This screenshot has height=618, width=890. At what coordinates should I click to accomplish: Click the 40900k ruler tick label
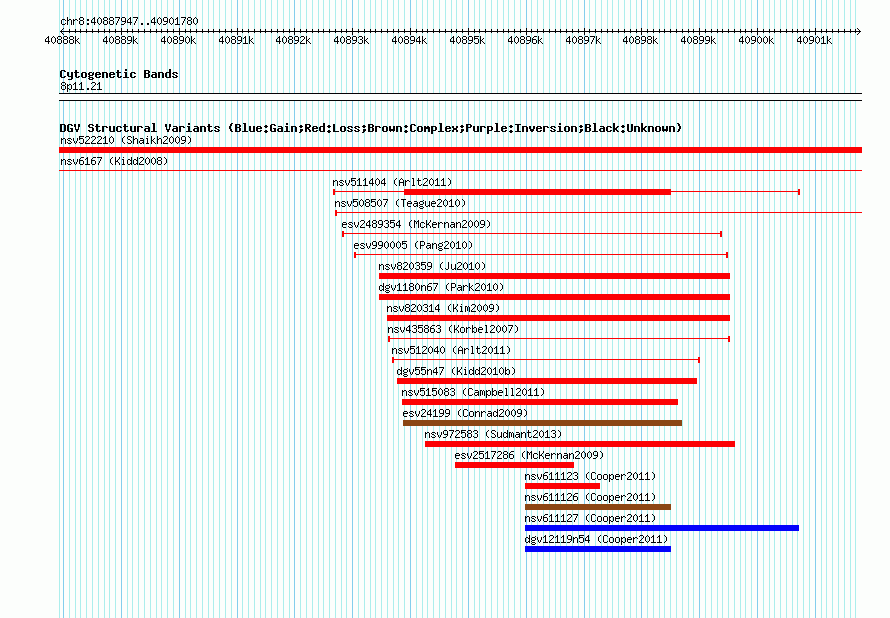tap(756, 40)
